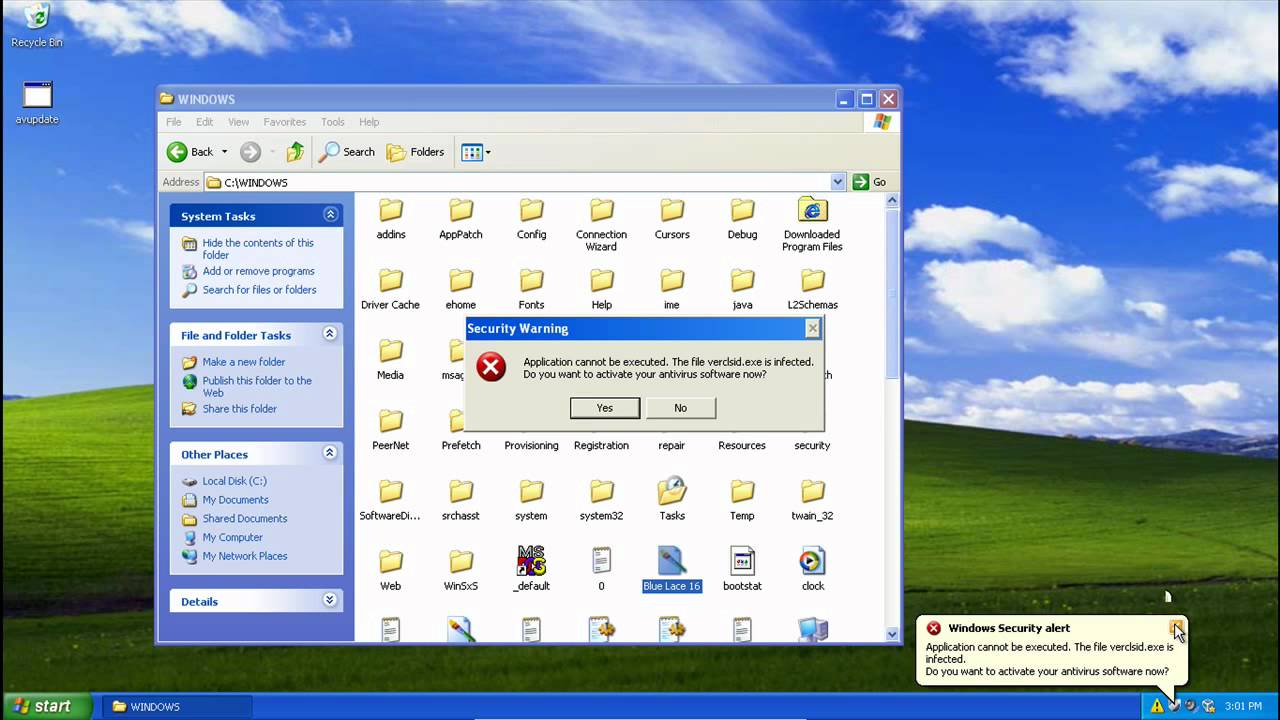The width and height of the screenshot is (1280, 720).
Task: Collapse the System Tasks panel
Action: [330, 215]
